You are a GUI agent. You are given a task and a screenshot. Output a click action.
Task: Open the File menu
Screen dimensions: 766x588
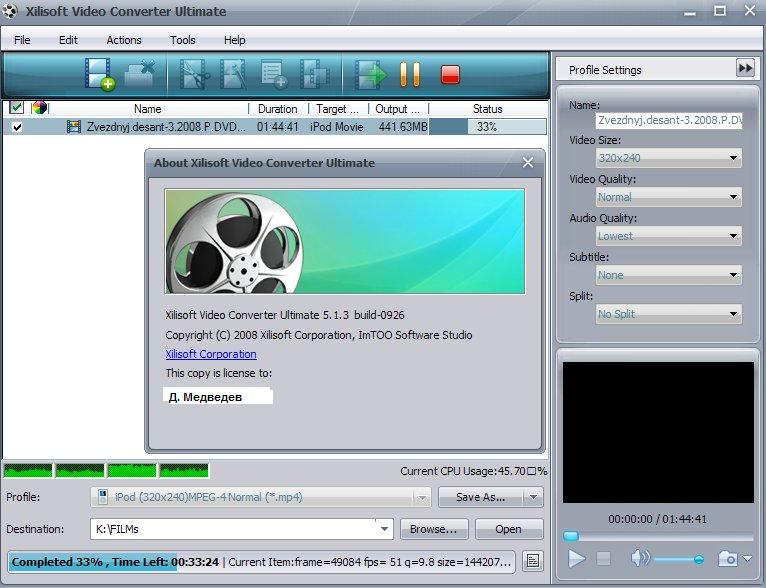pos(22,40)
